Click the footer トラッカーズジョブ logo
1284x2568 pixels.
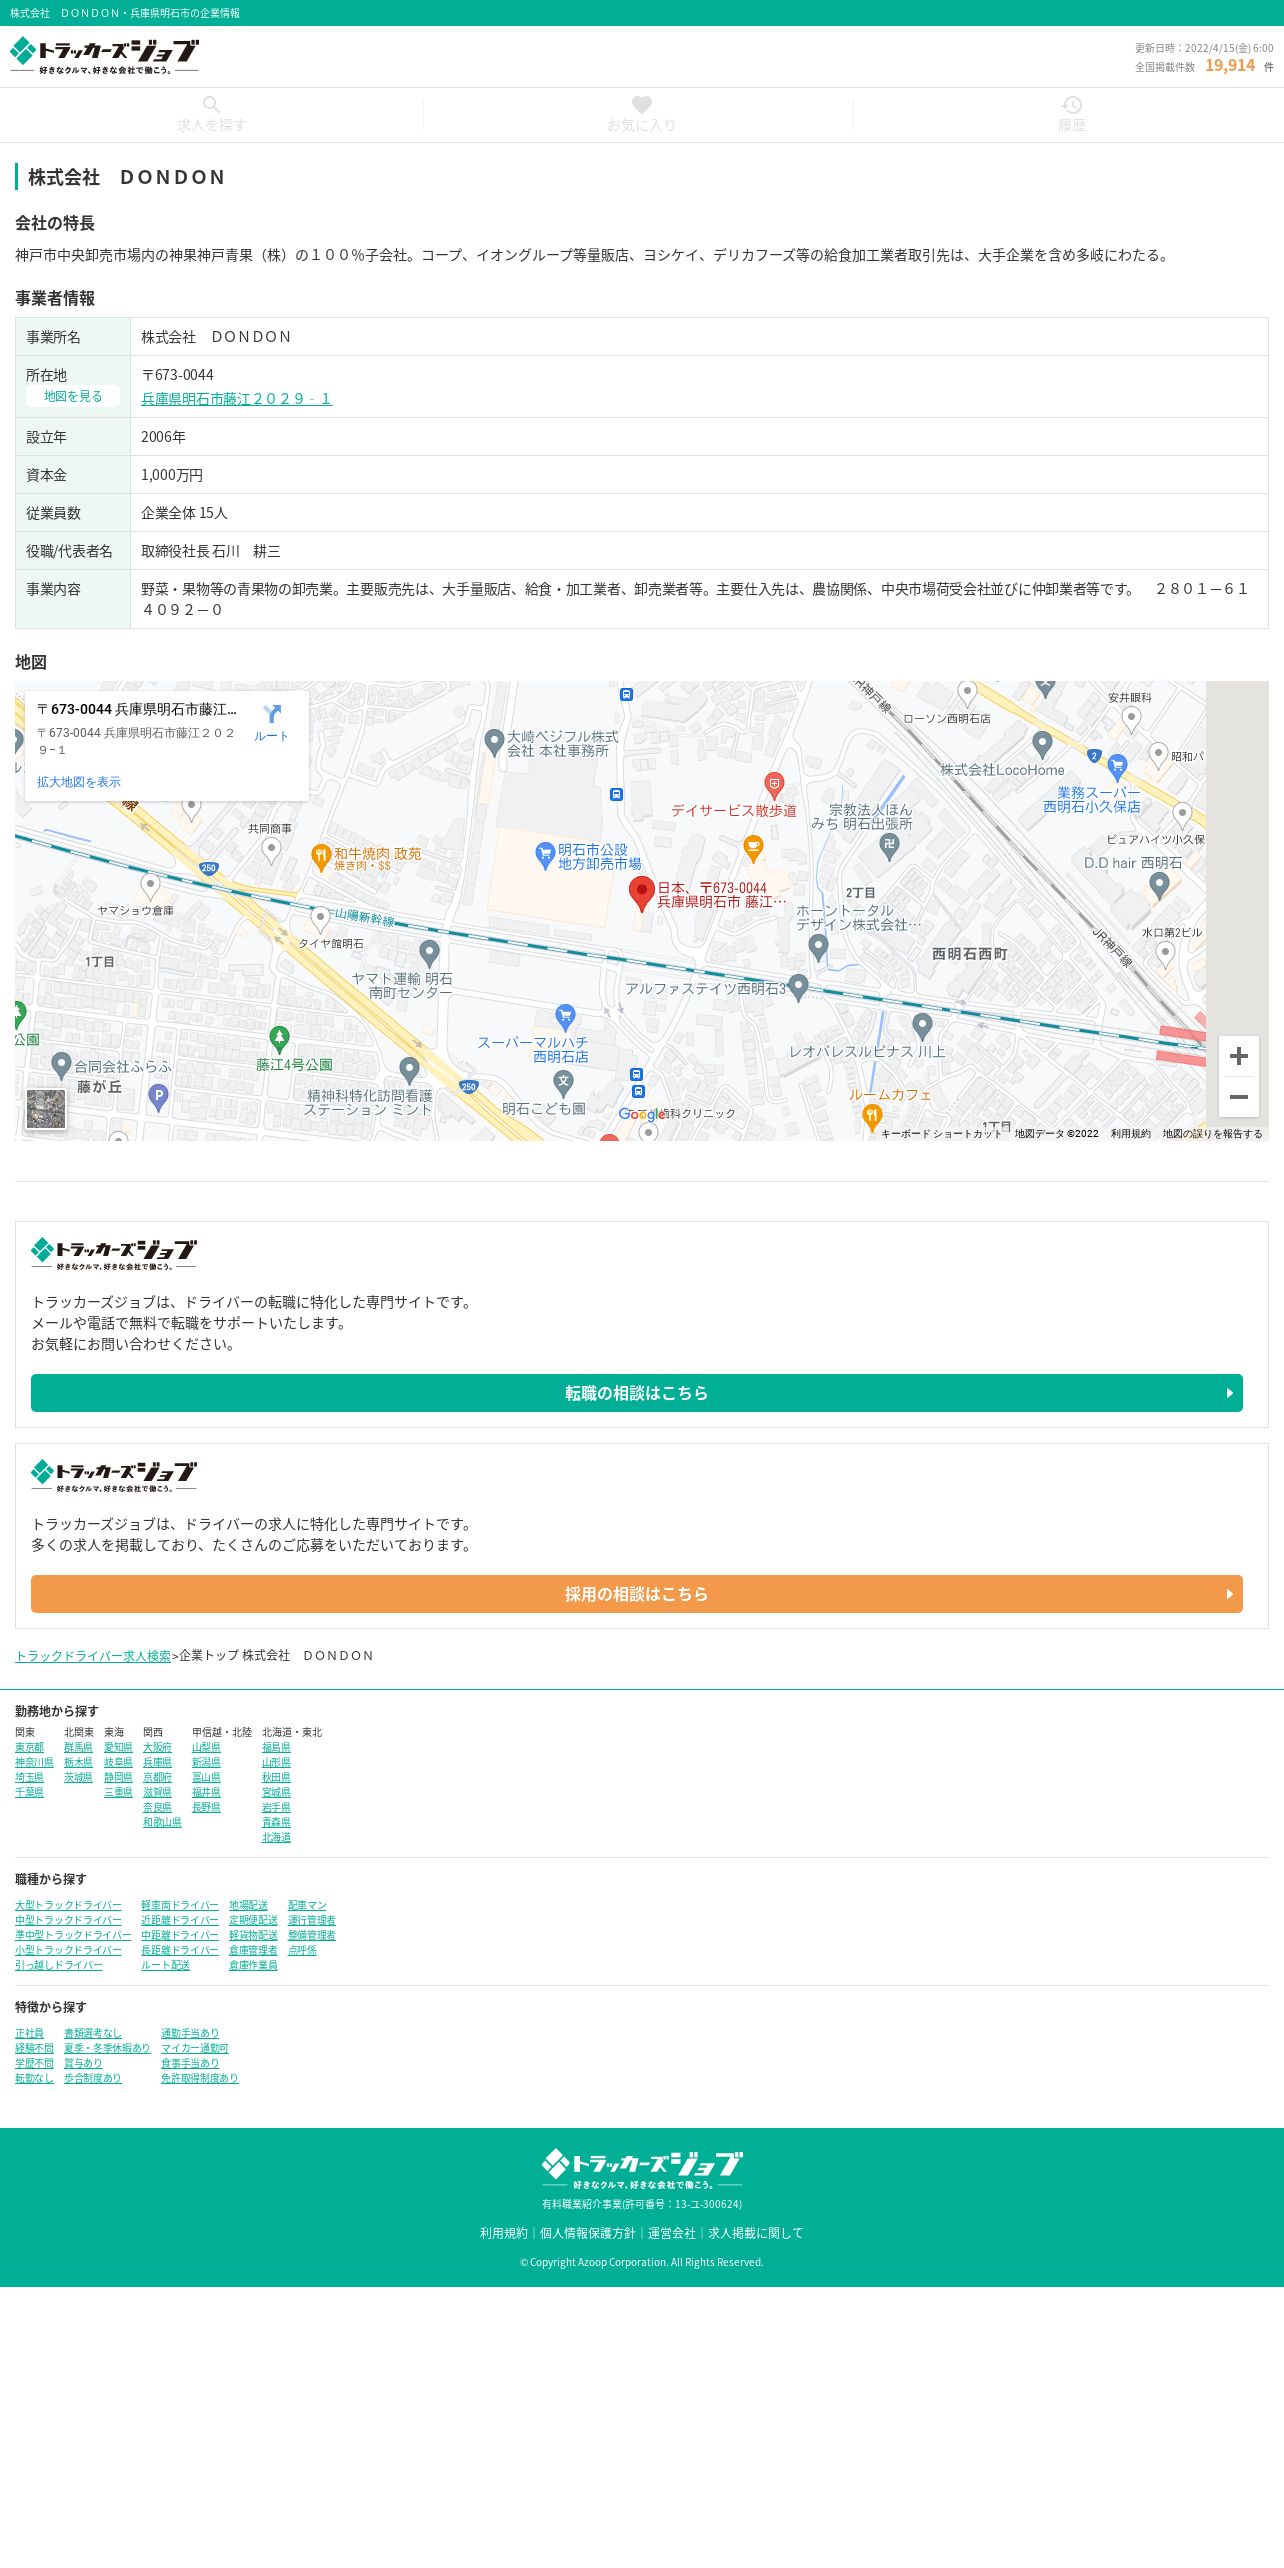642,2169
